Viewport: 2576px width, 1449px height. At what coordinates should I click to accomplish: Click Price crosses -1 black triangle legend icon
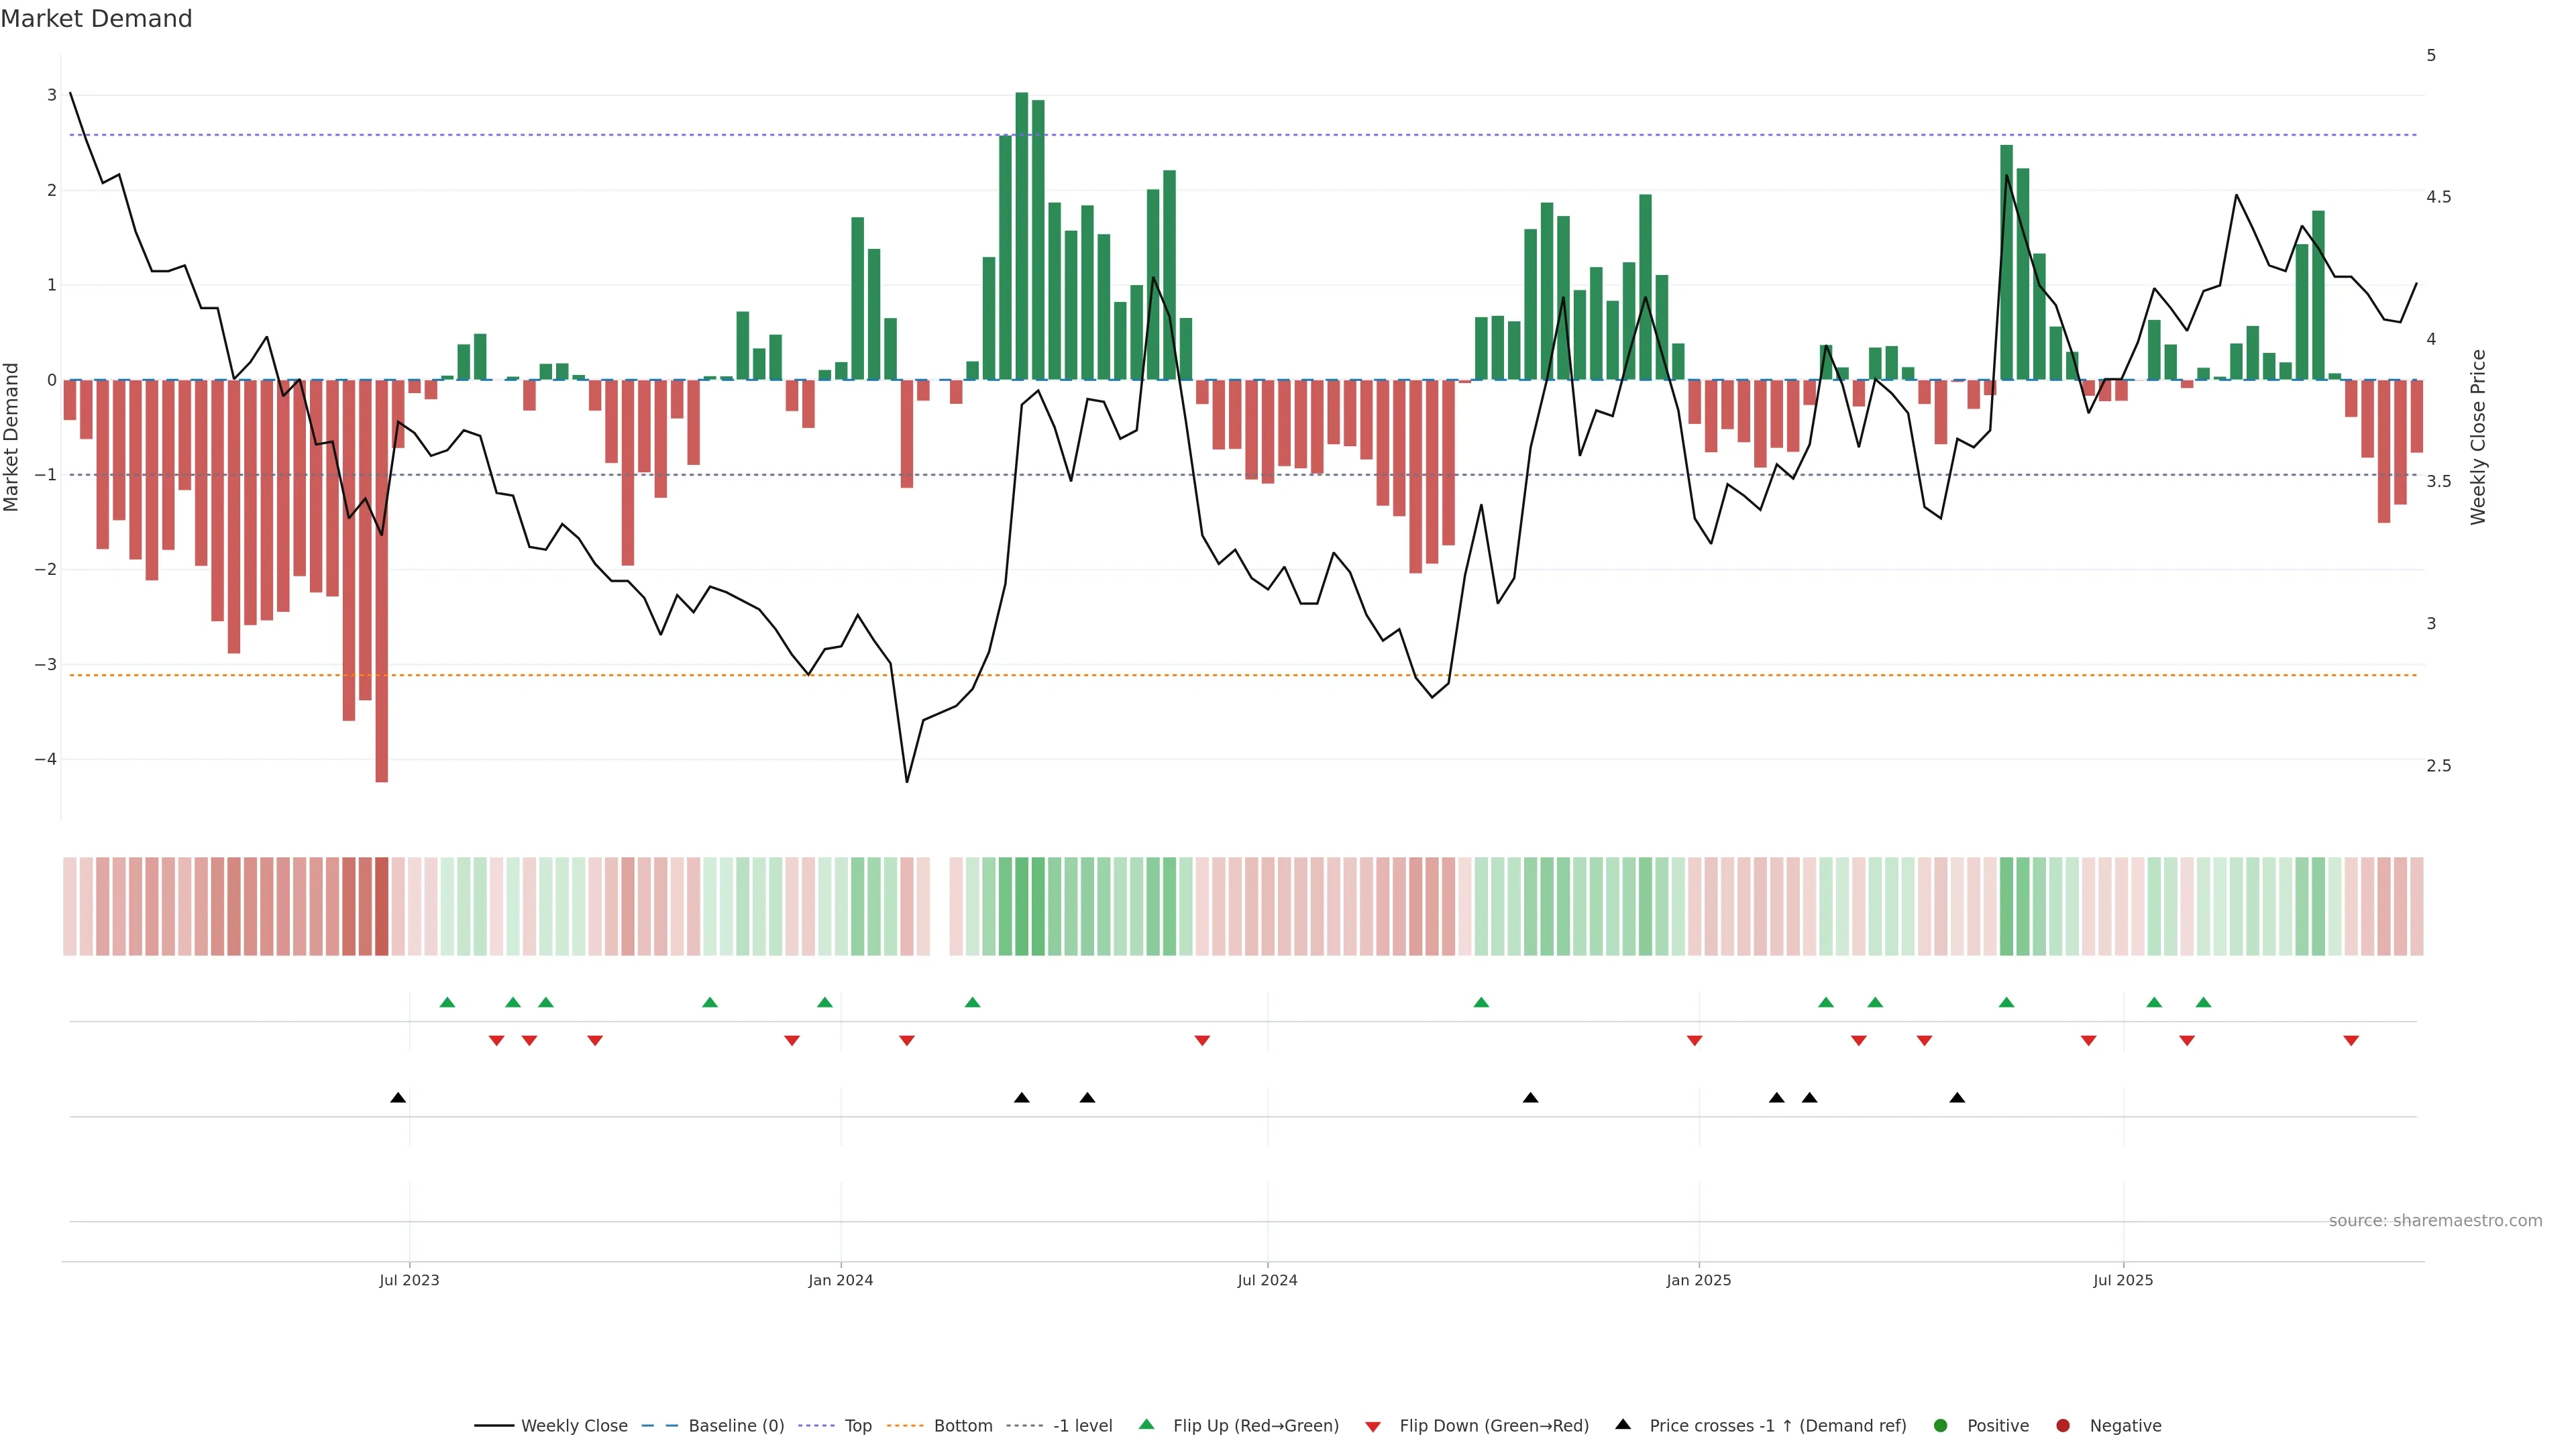pos(1623,1425)
